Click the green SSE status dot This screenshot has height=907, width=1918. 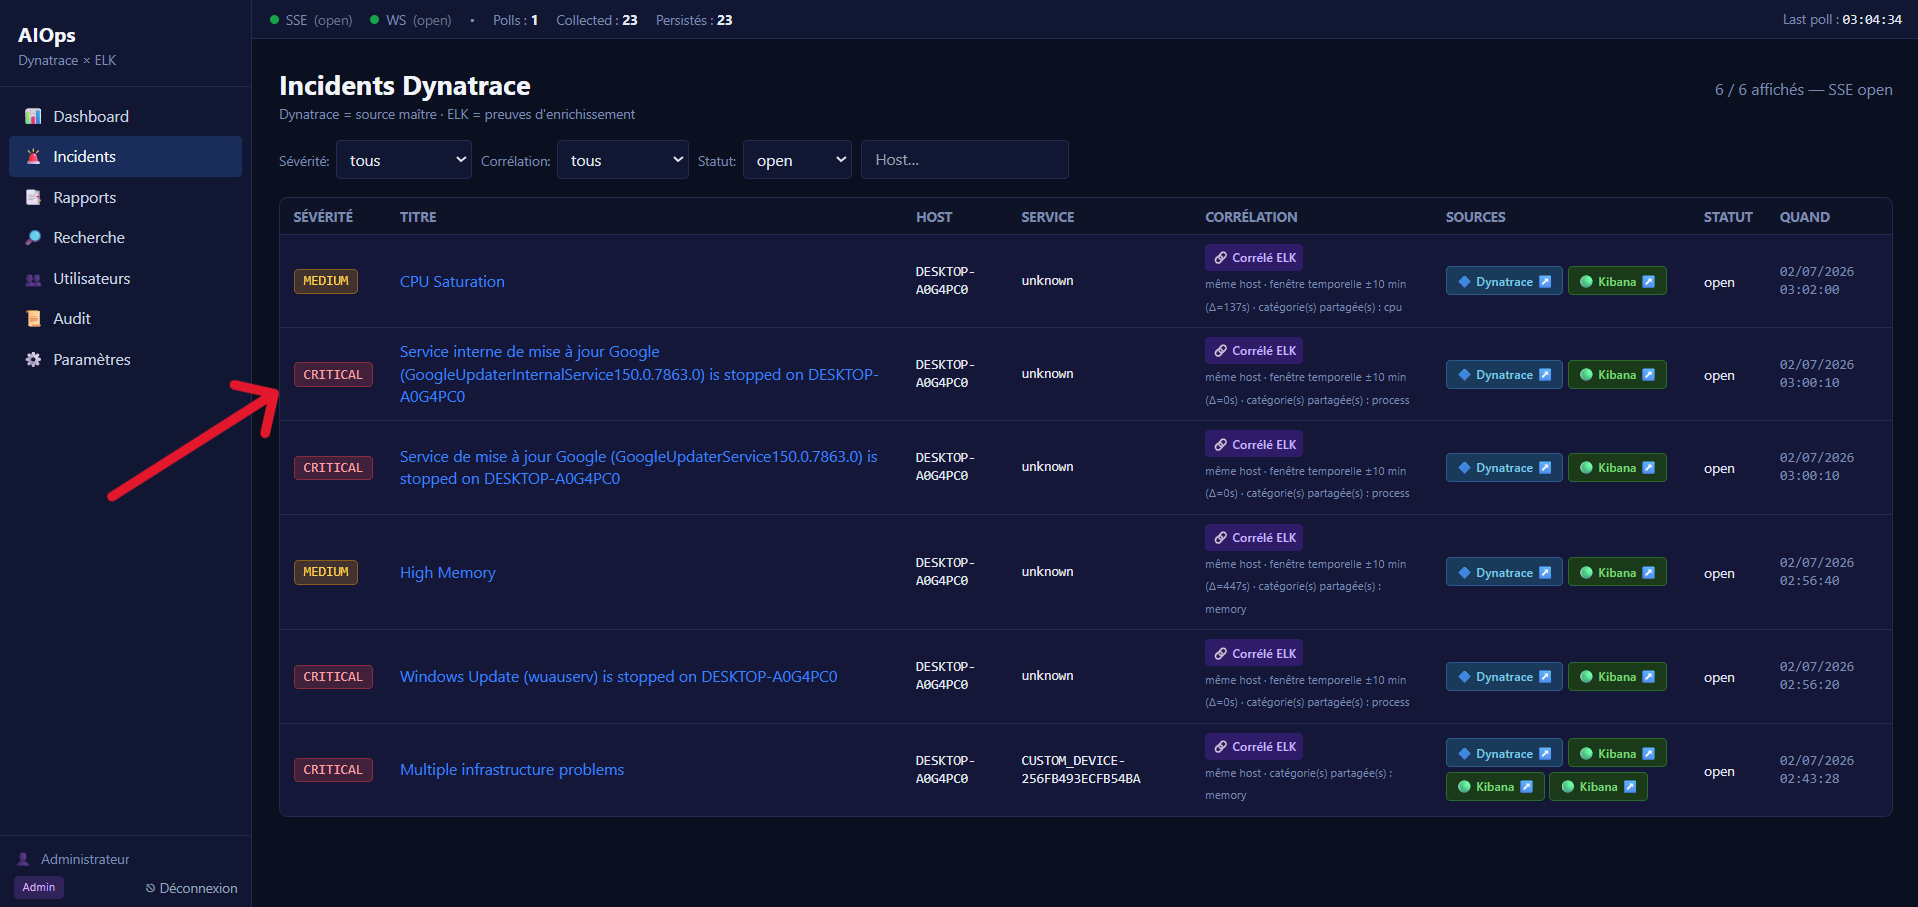274,20
